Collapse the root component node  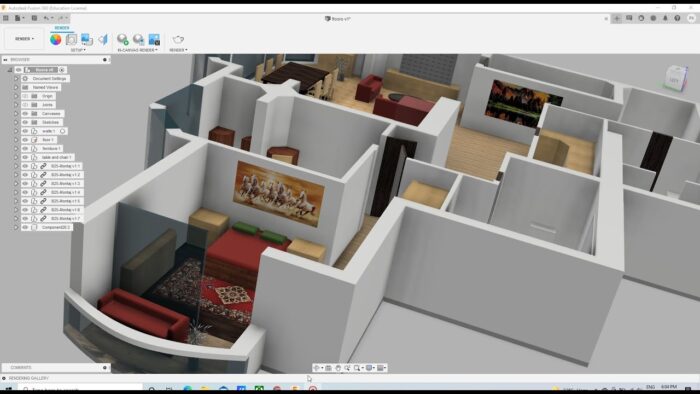click(10, 70)
